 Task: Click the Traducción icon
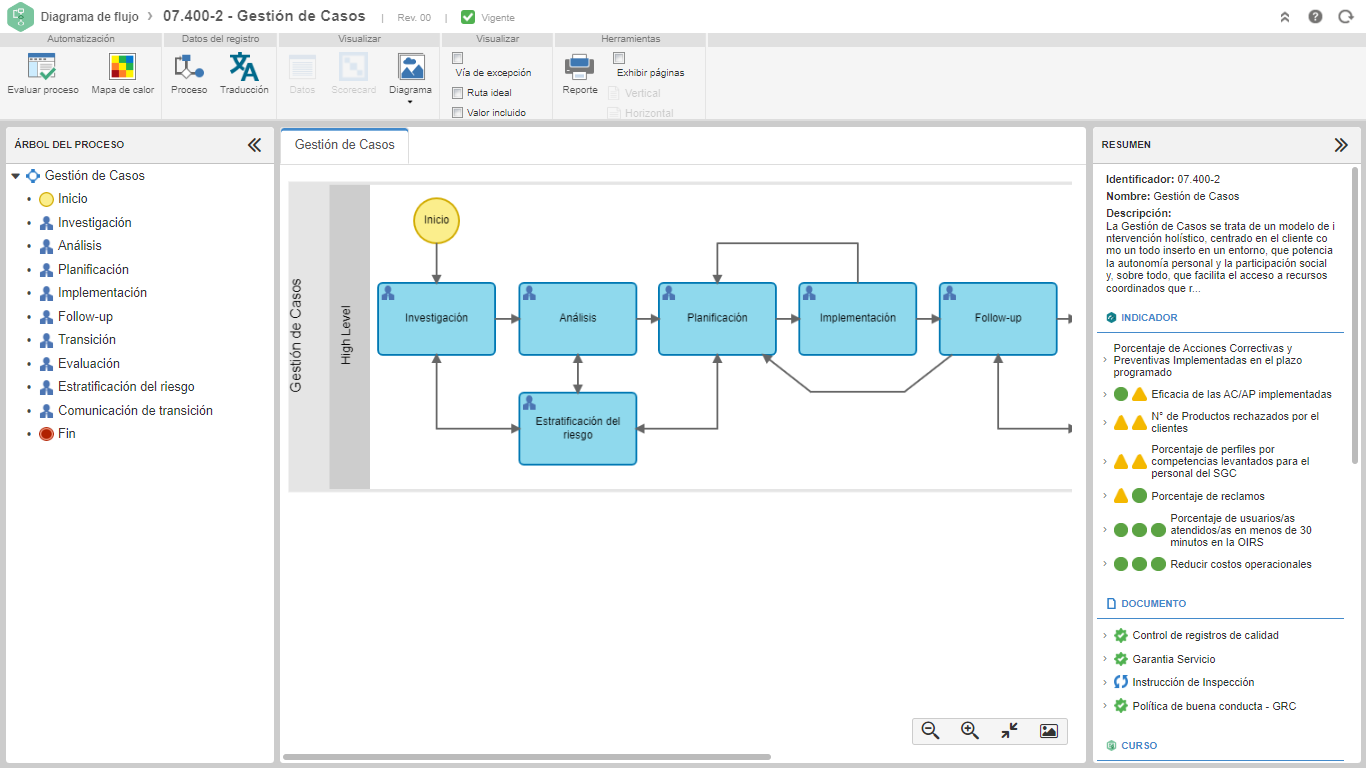click(244, 67)
